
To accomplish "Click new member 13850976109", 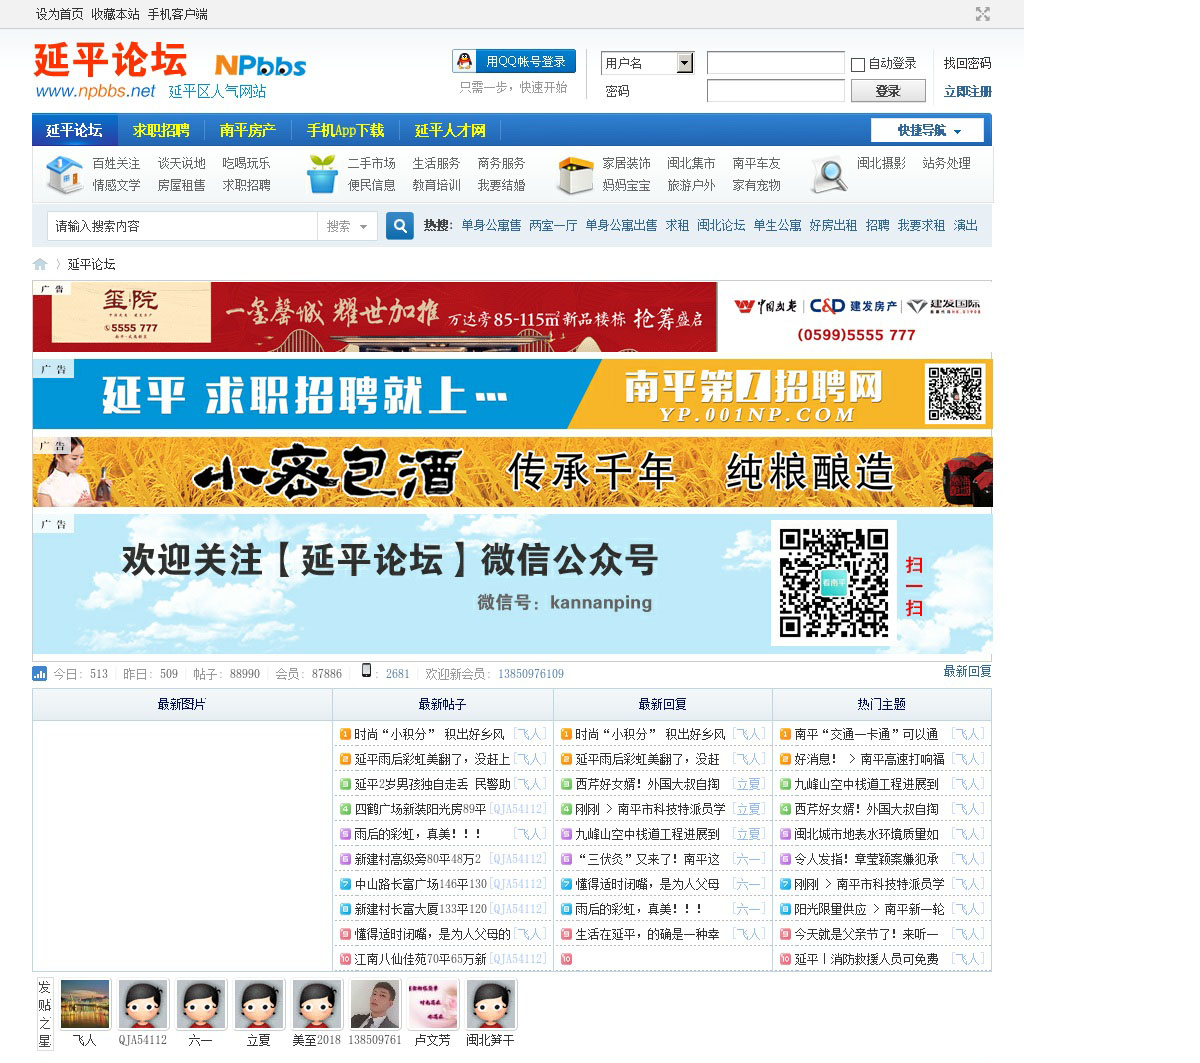I will (531, 674).
